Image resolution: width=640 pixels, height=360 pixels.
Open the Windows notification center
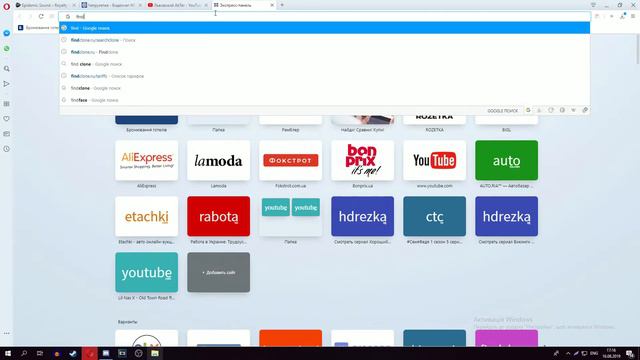630,353
